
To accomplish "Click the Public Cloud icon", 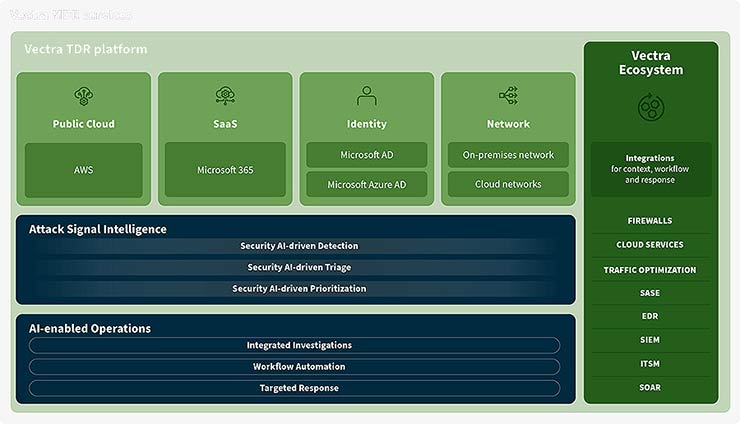I will click(x=84, y=96).
